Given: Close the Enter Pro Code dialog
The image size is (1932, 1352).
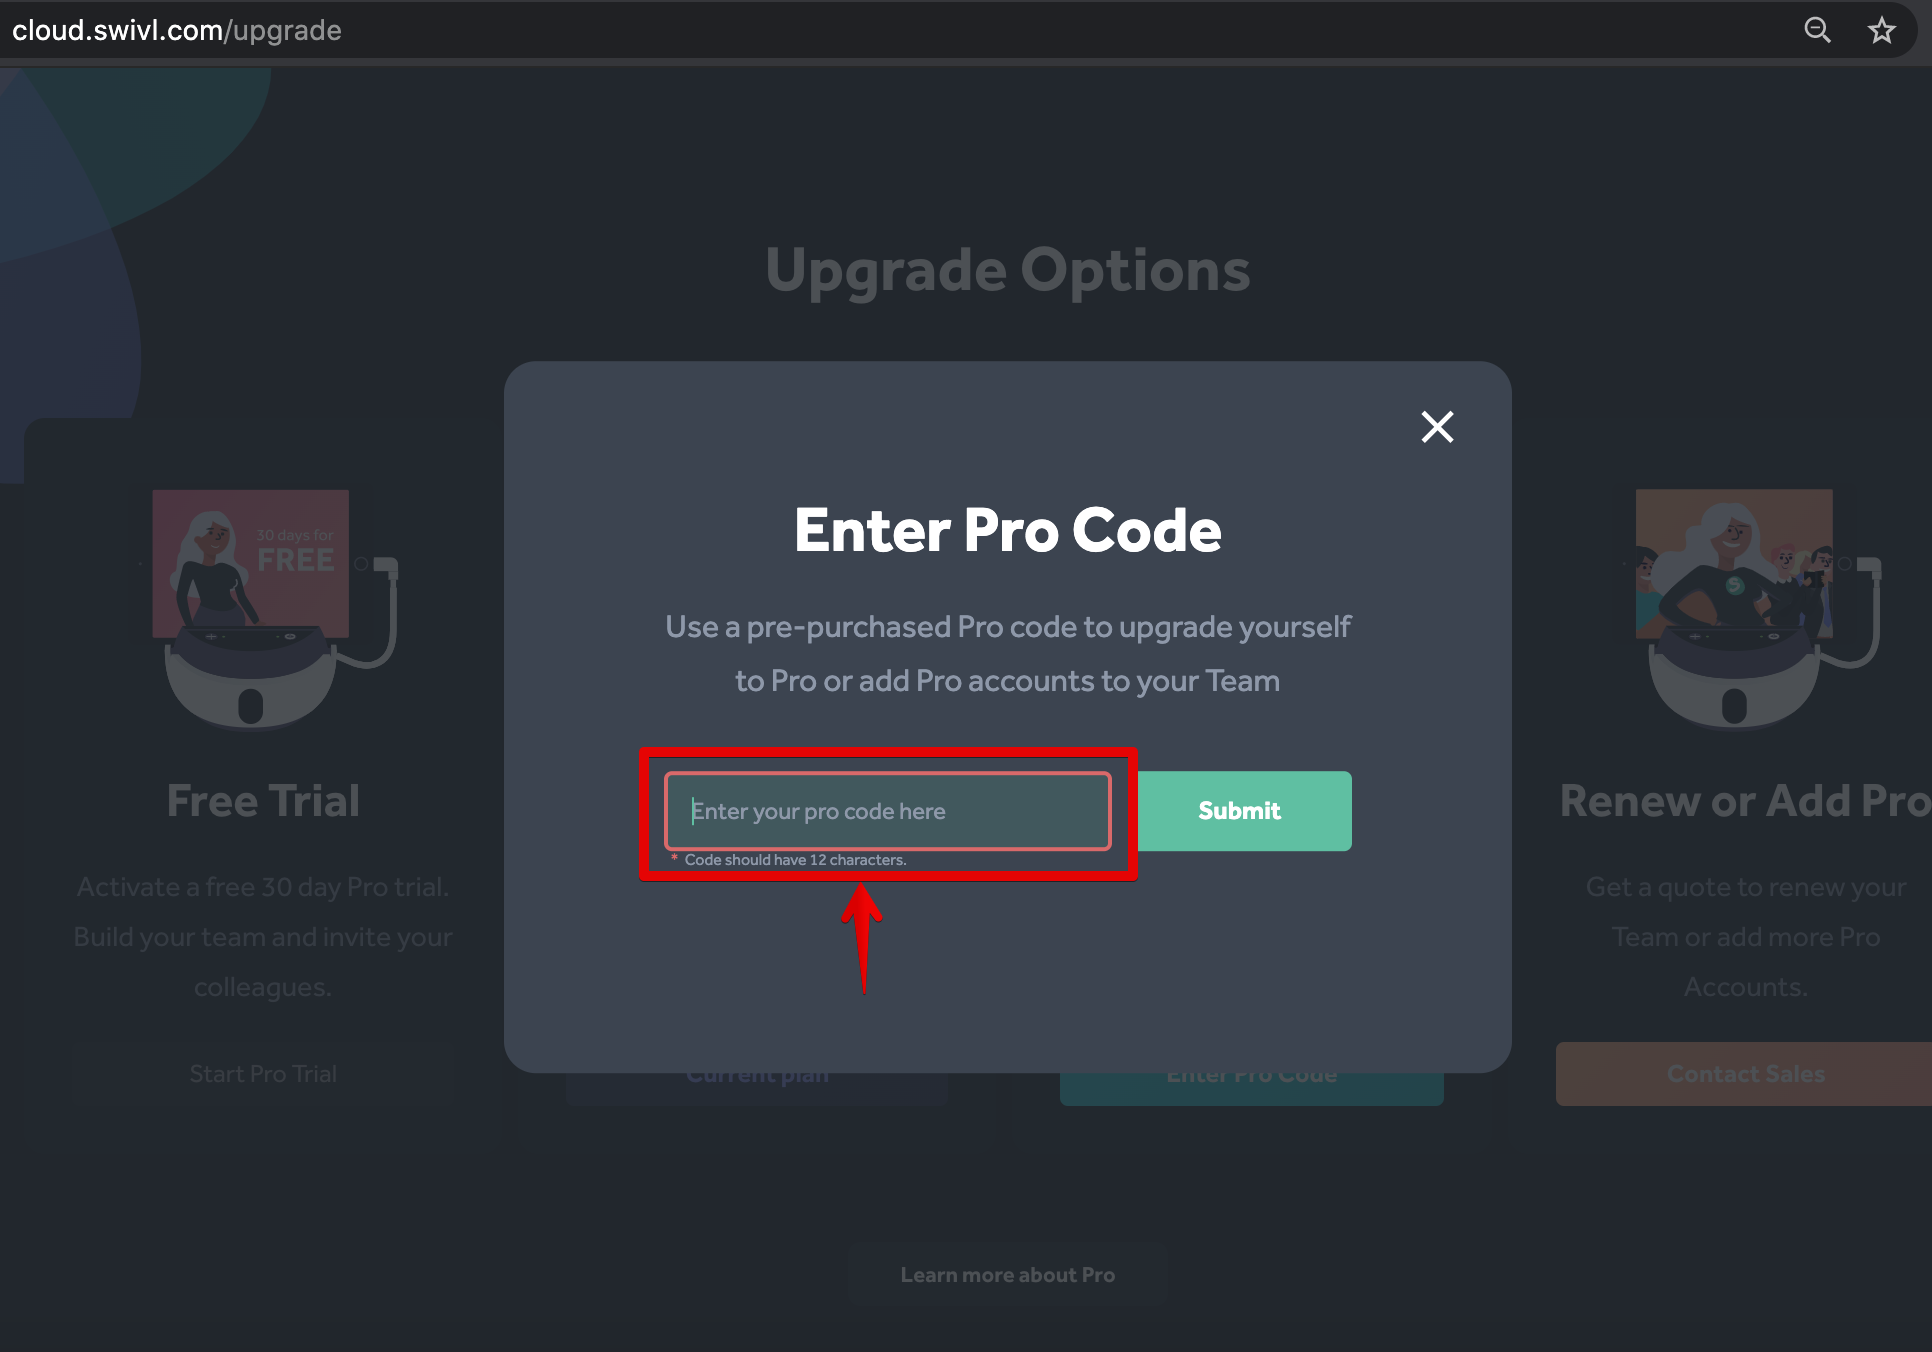Looking at the screenshot, I should (1437, 427).
